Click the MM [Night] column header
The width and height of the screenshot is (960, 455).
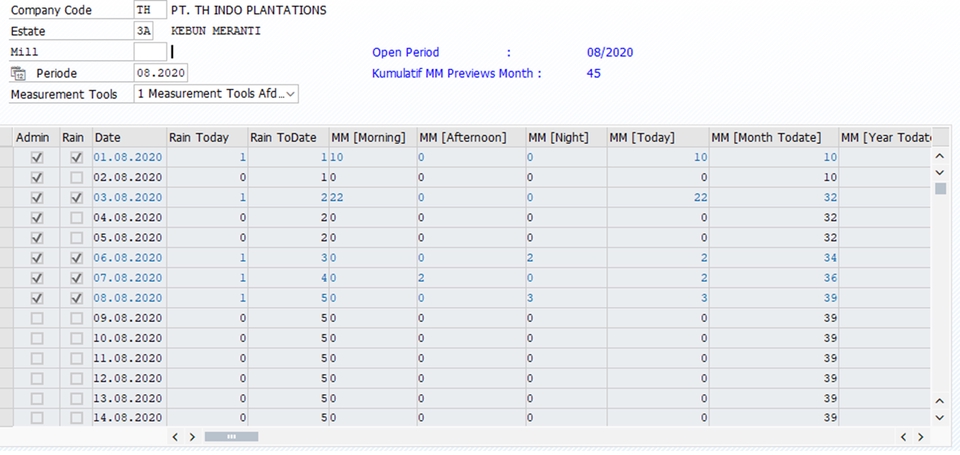pos(566,138)
